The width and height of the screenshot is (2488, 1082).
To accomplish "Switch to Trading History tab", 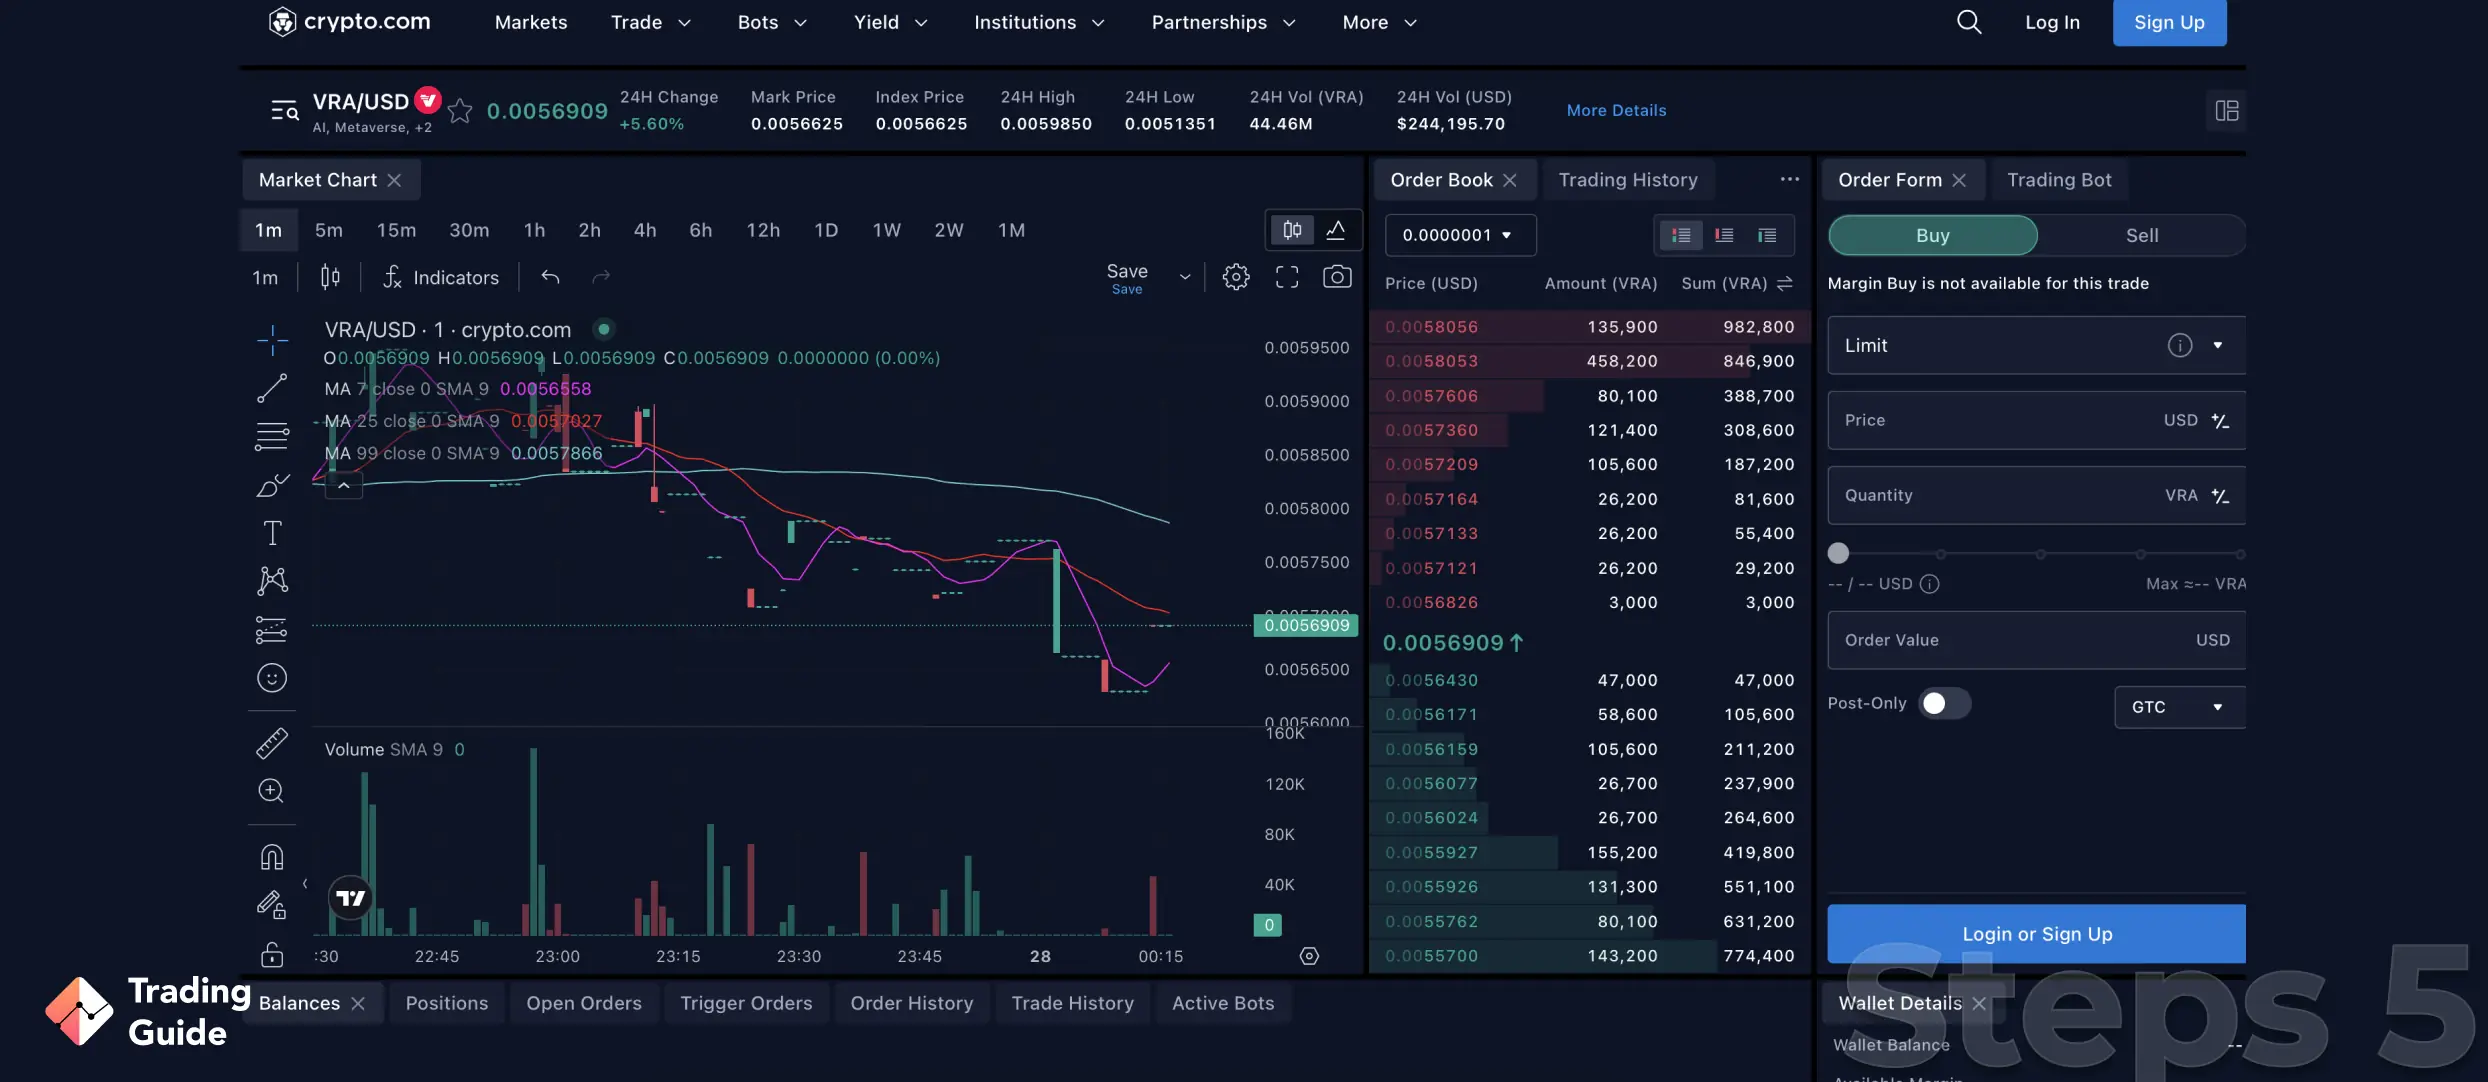I will tap(1628, 180).
